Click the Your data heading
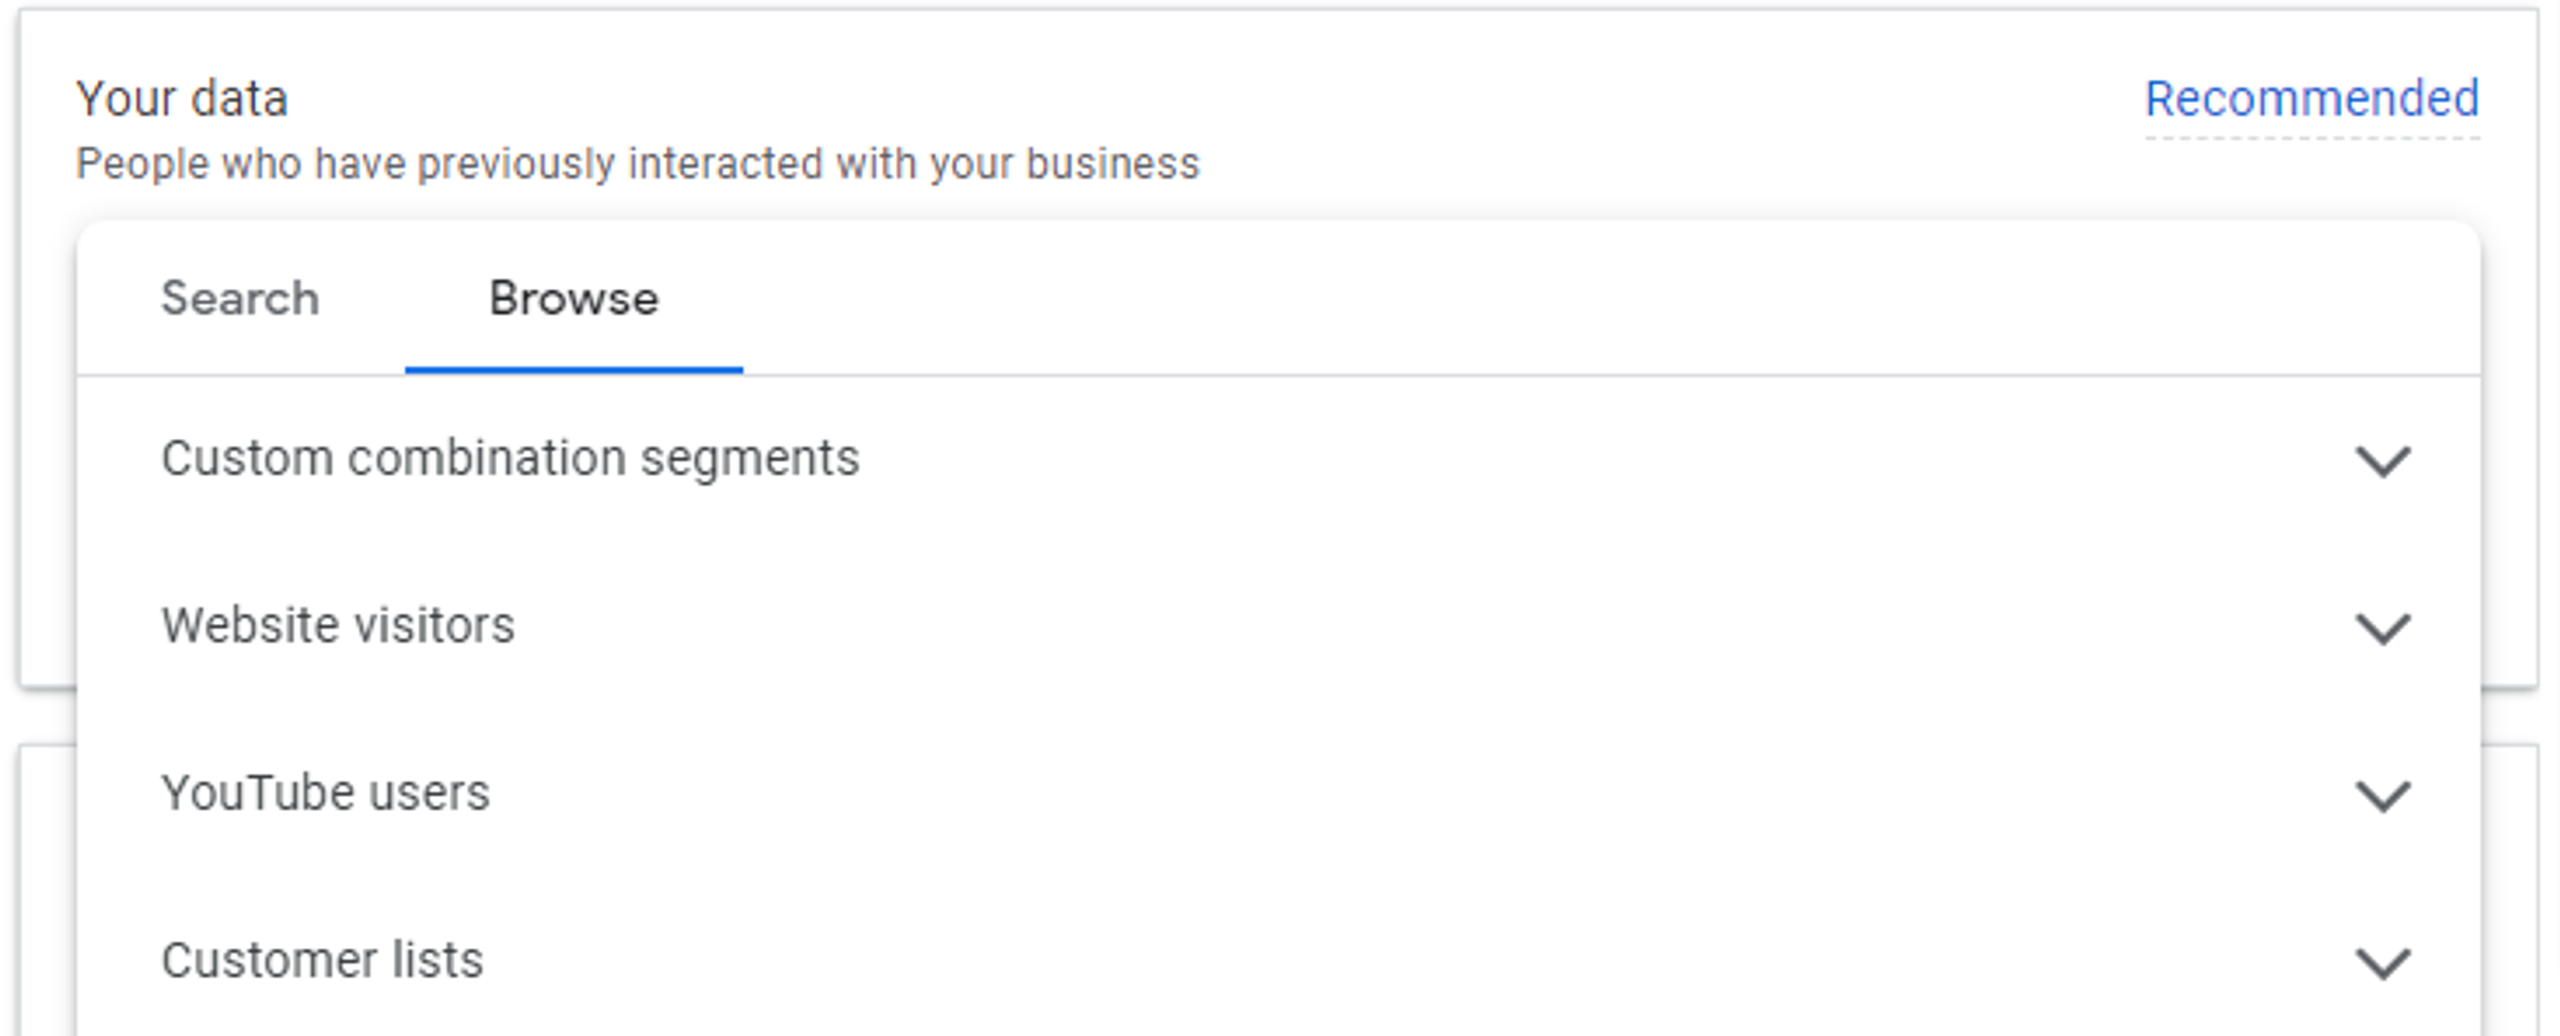2560x1036 pixels. click(x=182, y=99)
